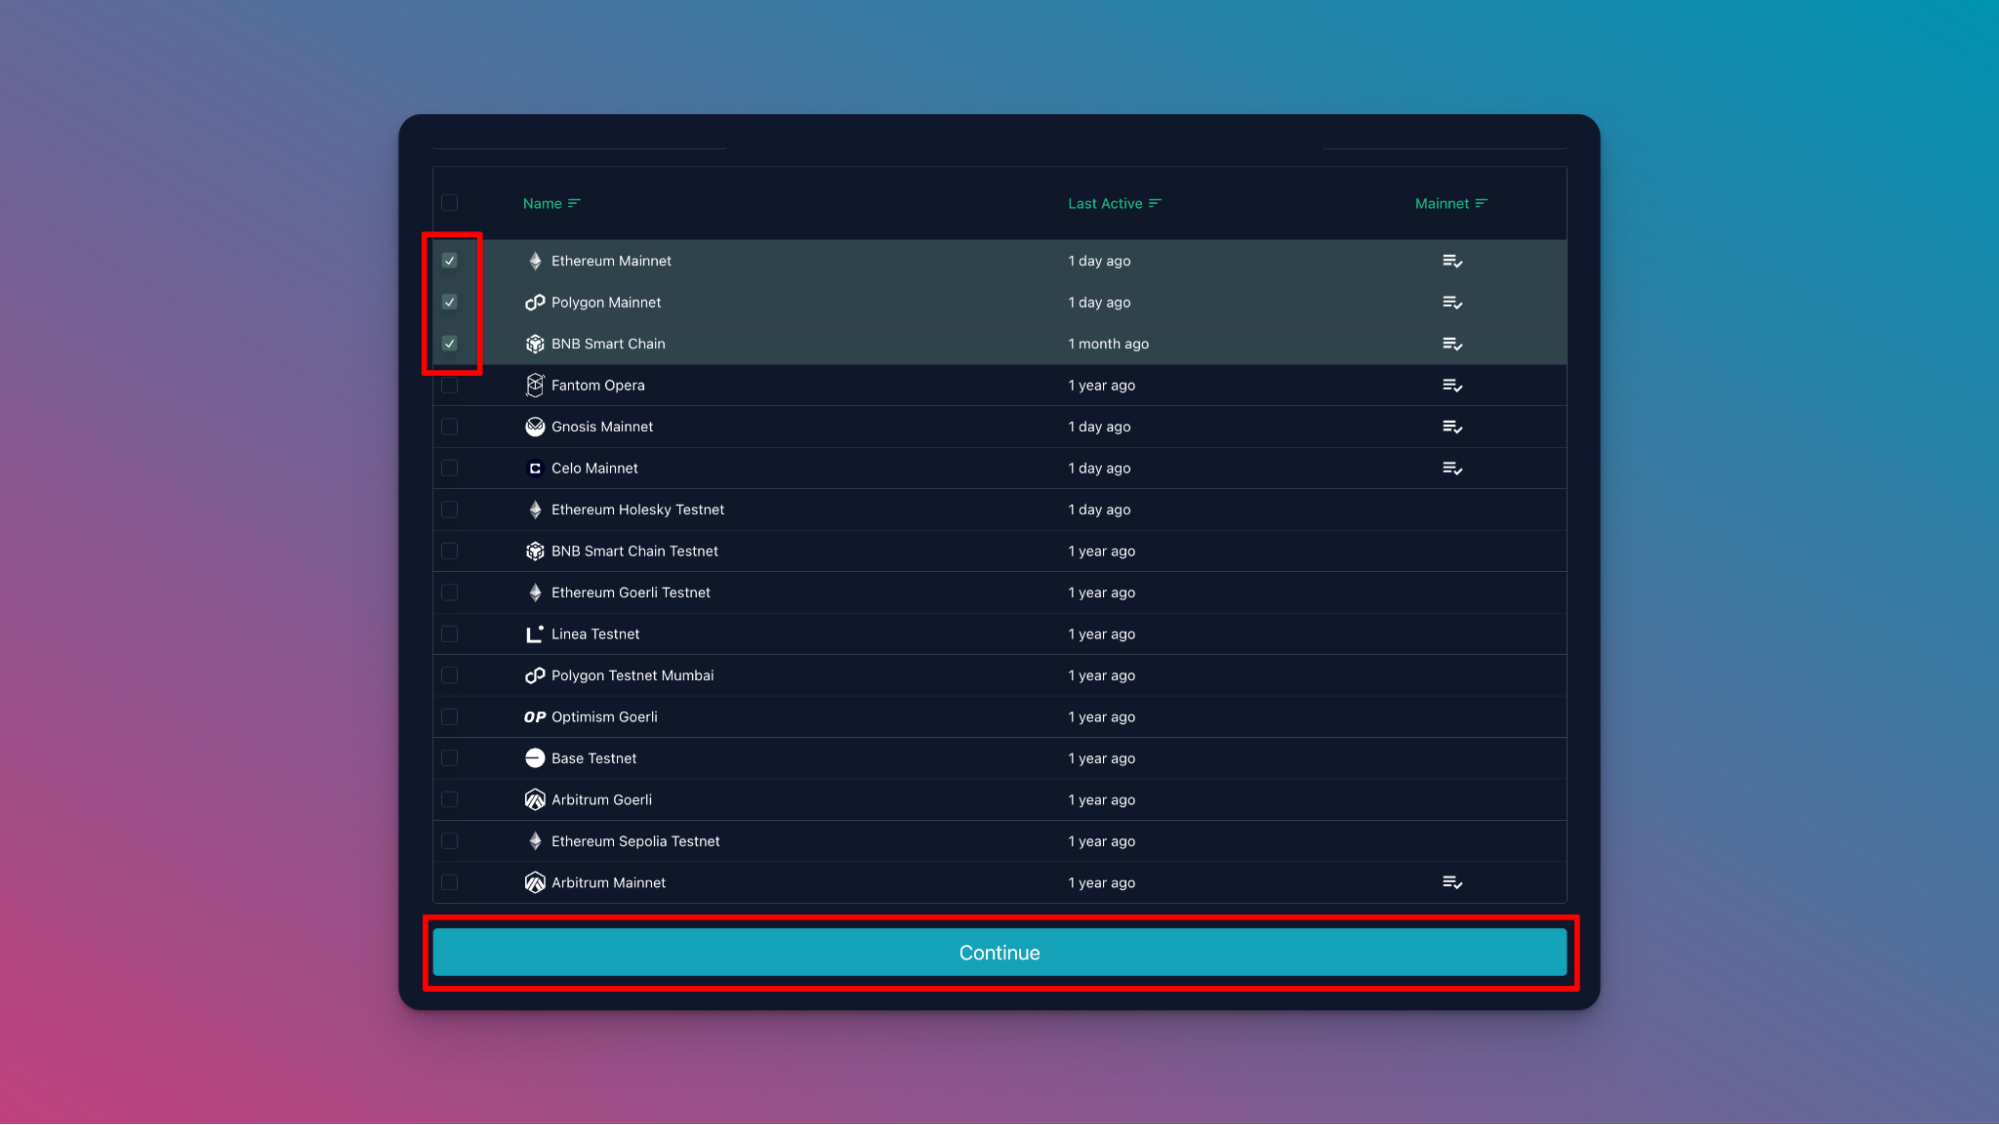Click '1 year ago' in Linea Testnet row
Image resolution: width=1999 pixels, height=1125 pixels.
(1101, 634)
